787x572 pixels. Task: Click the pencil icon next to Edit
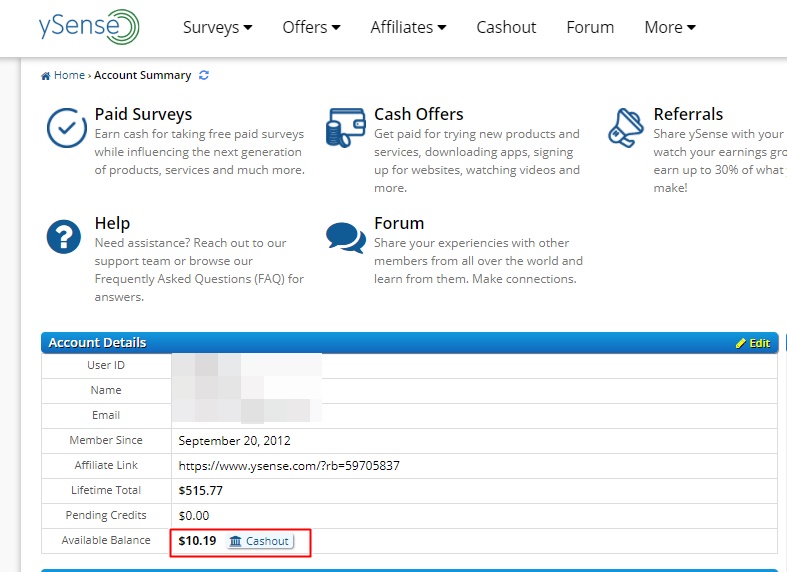(741, 343)
